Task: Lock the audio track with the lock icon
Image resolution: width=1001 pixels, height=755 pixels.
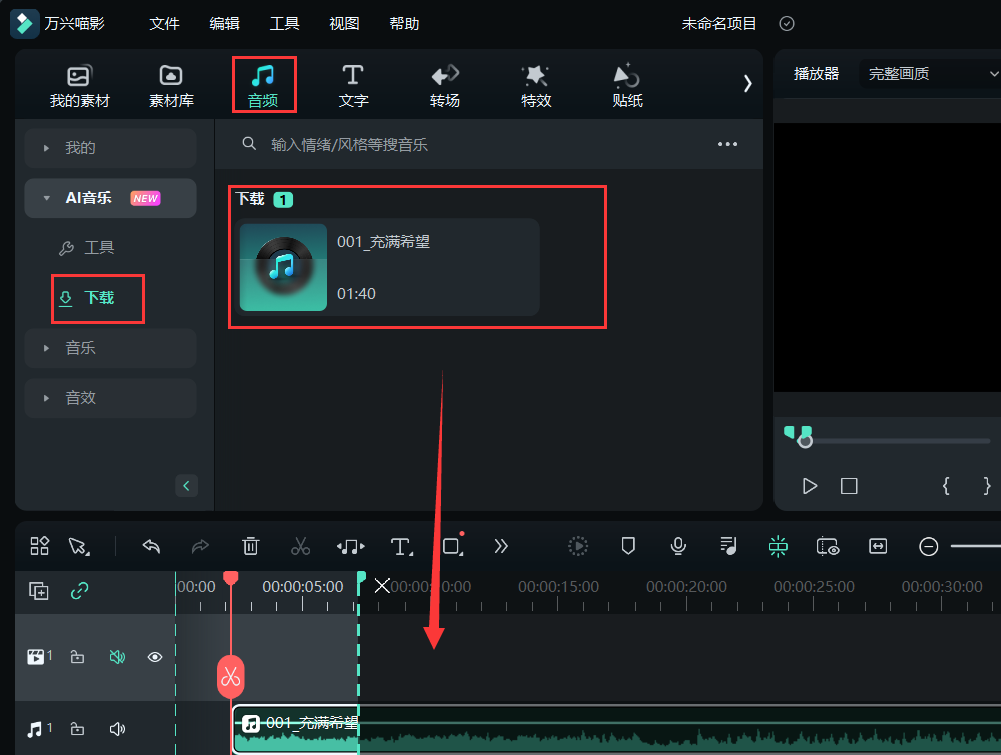Action: 77,729
